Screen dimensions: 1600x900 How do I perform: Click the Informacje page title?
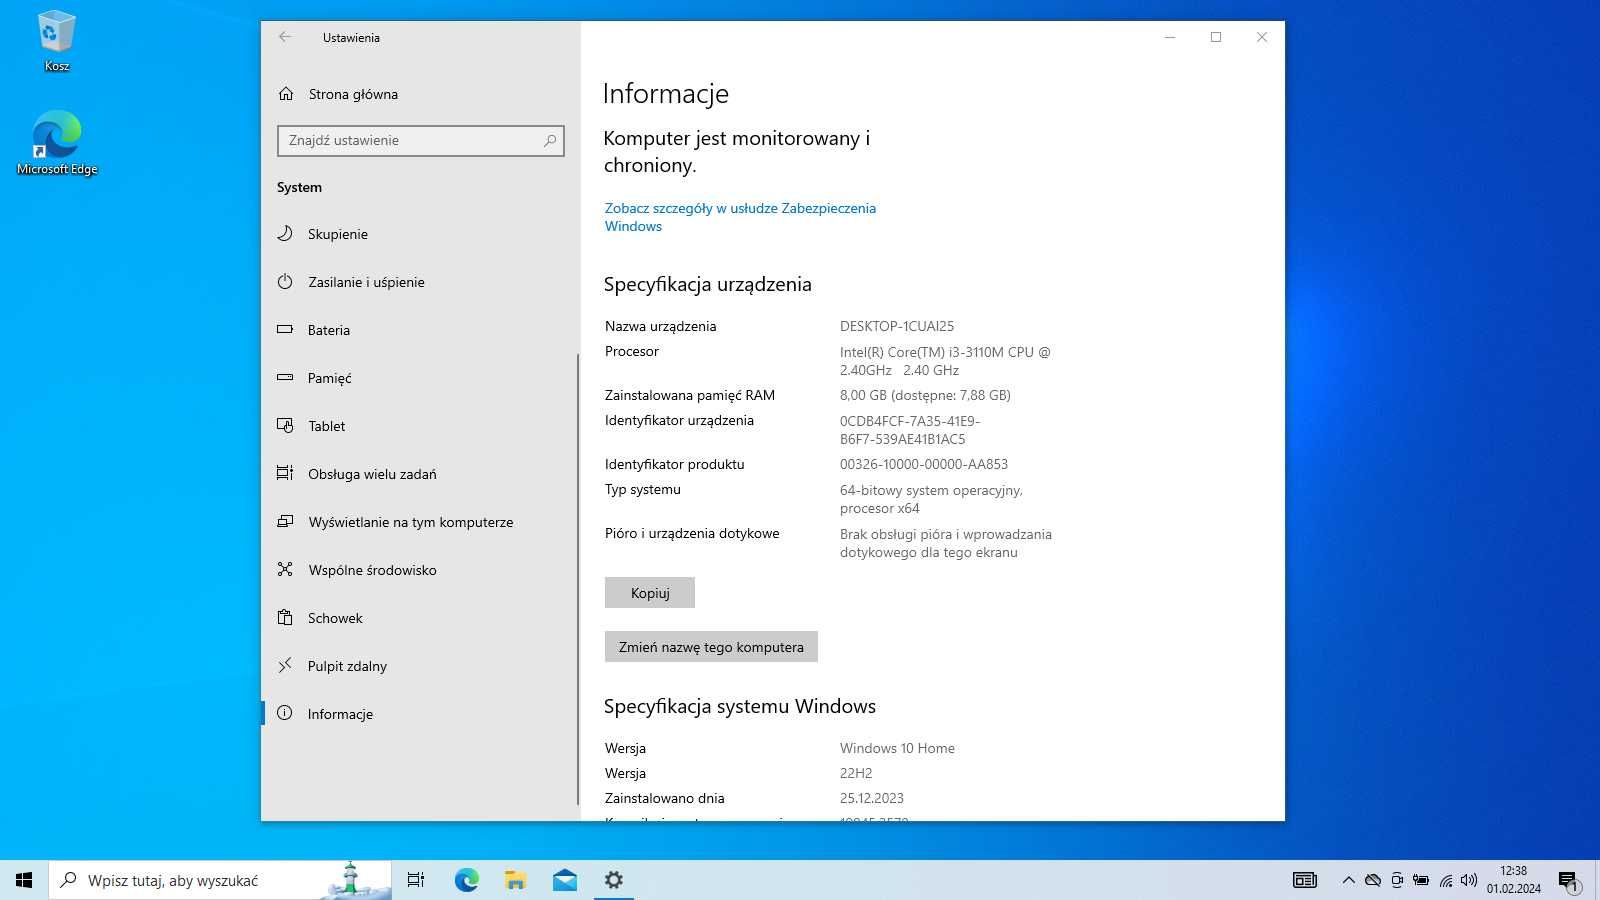click(x=666, y=94)
